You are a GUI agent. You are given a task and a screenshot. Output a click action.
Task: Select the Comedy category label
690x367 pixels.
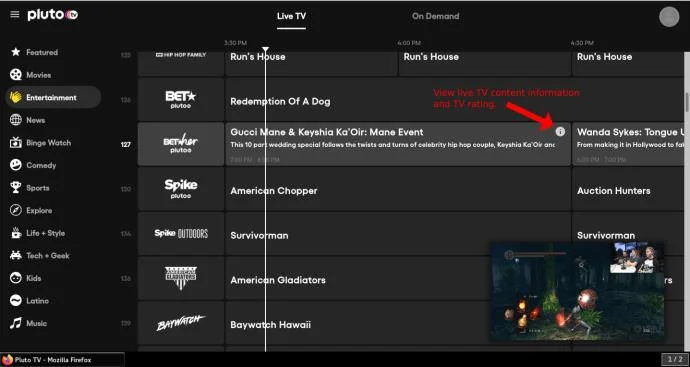click(x=41, y=165)
